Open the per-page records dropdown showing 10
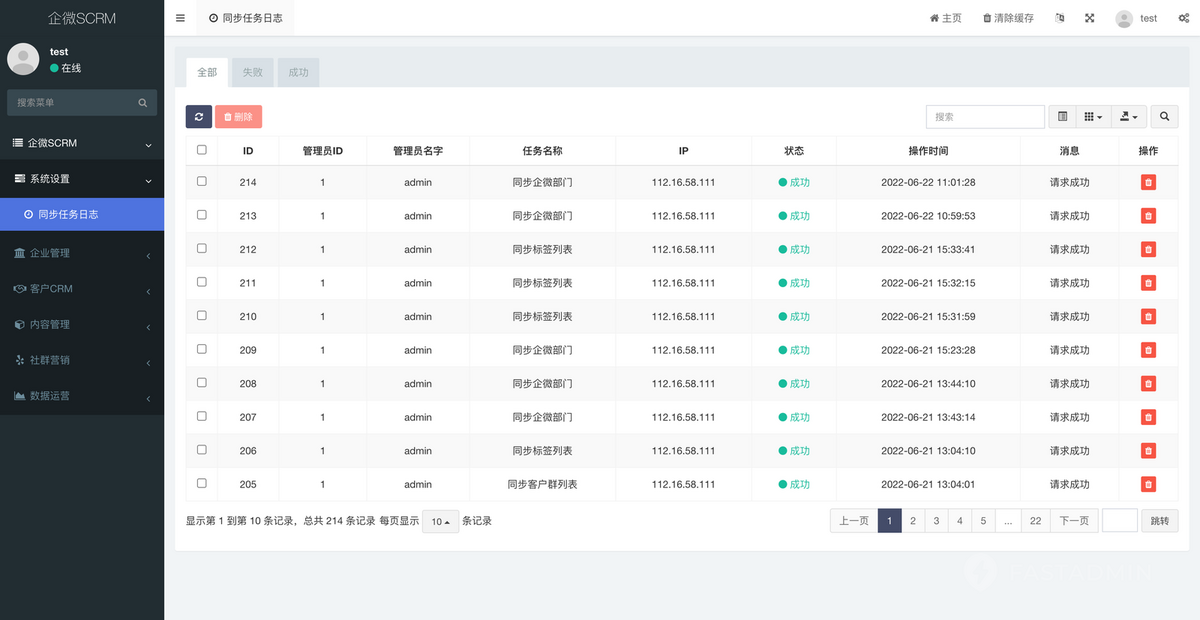The height and width of the screenshot is (620, 1200). click(x=440, y=521)
